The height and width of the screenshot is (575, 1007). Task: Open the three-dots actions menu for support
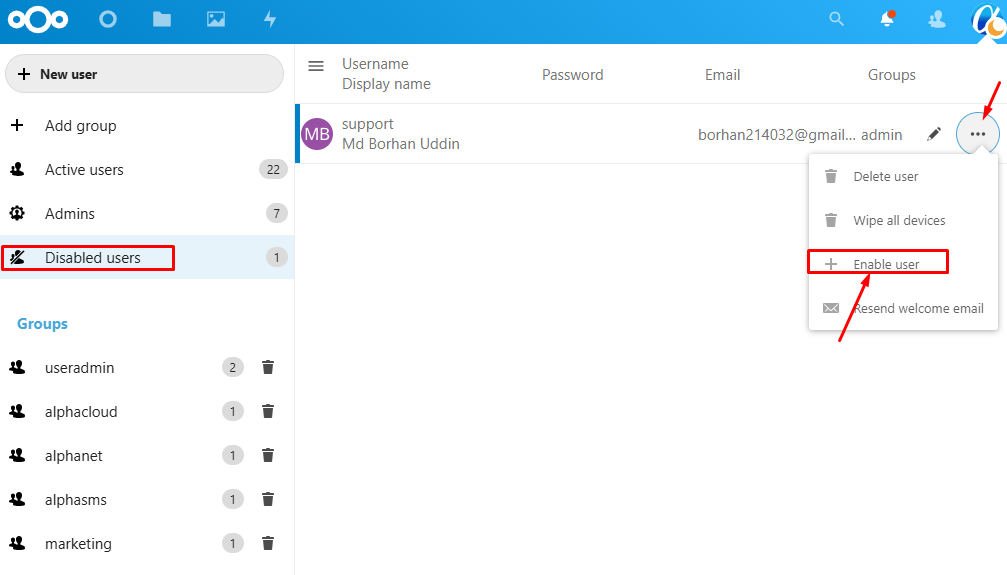[x=978, y=134]
